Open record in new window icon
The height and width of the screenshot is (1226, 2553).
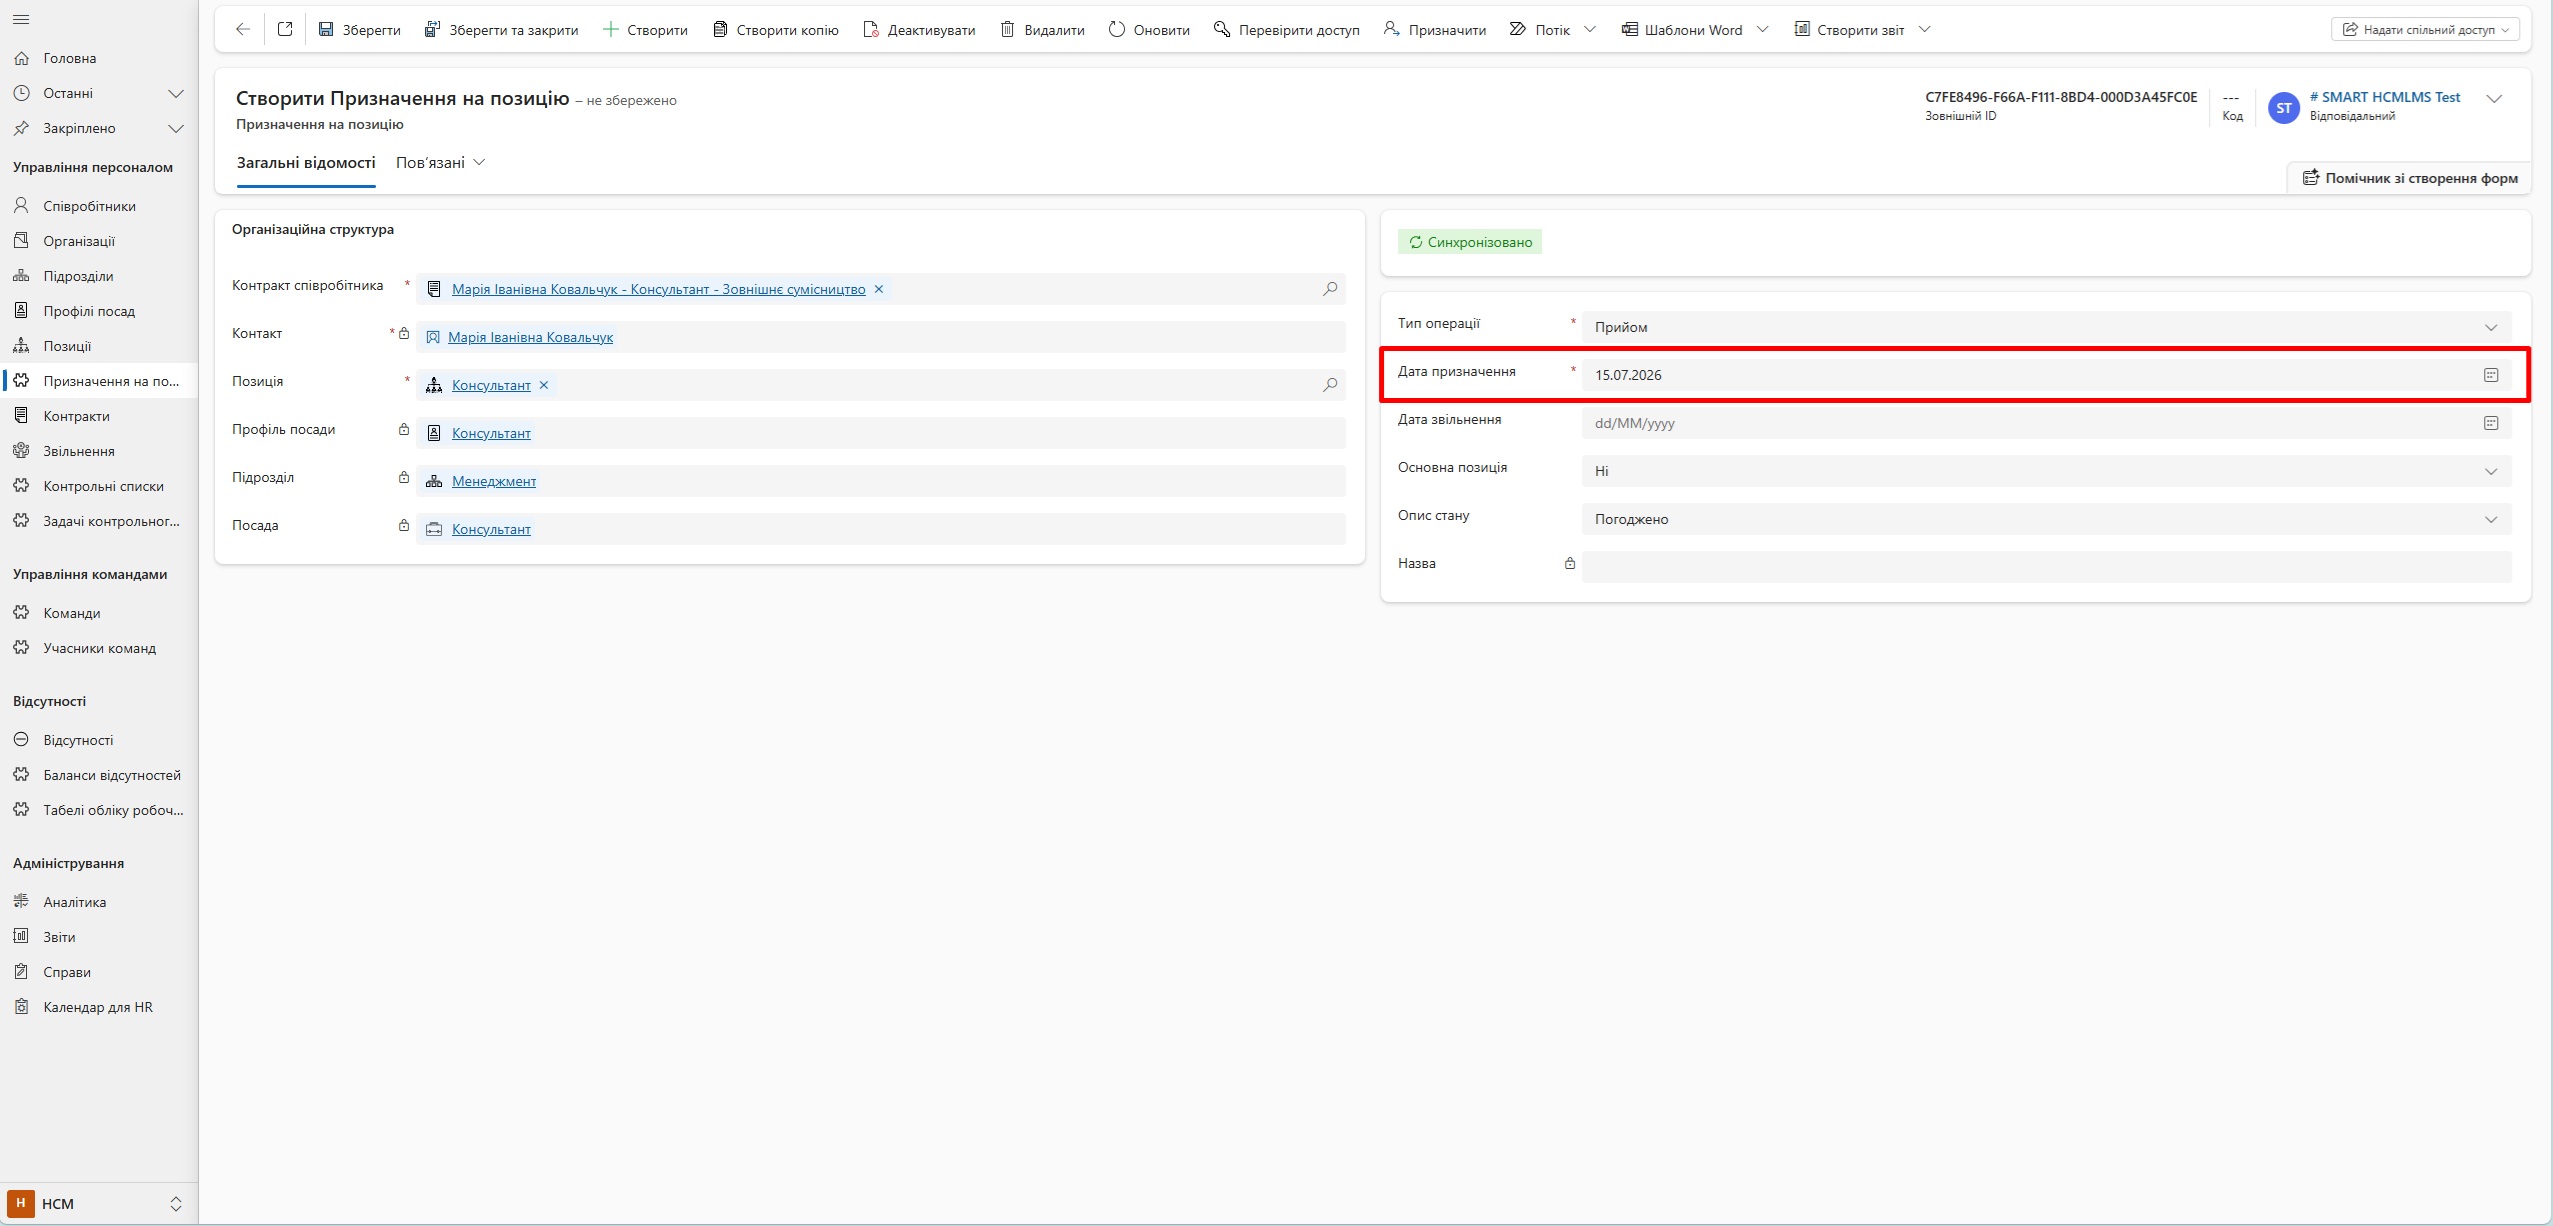tap(285, 30)
